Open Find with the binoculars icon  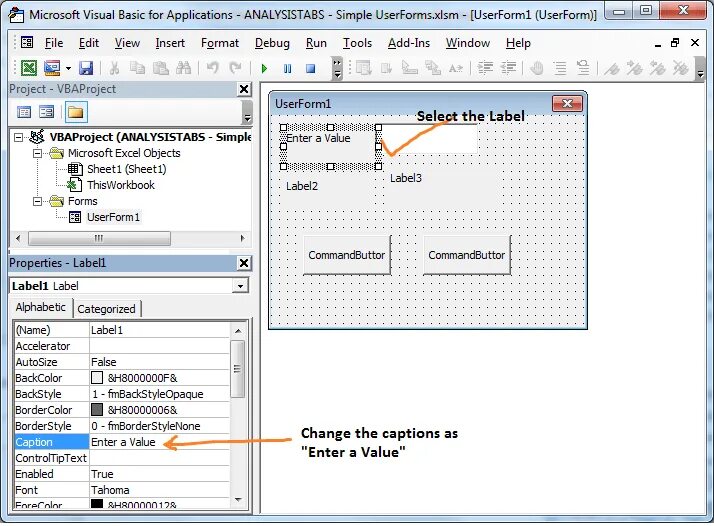pos(184,68)
